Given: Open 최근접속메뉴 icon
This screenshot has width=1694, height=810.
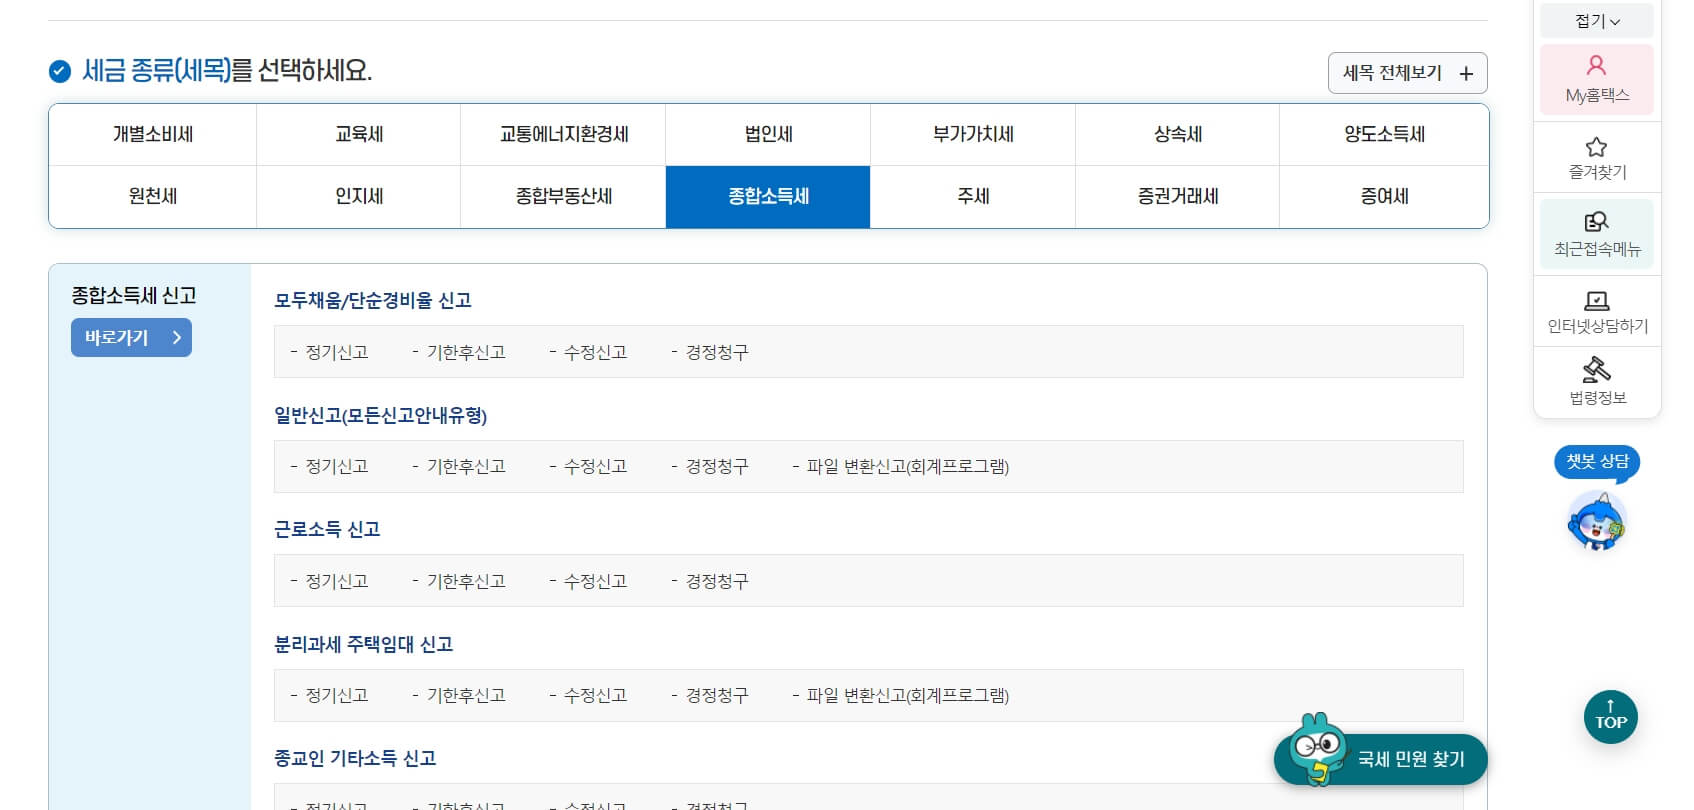Looking at the screenshot, I should (1596, 222).
